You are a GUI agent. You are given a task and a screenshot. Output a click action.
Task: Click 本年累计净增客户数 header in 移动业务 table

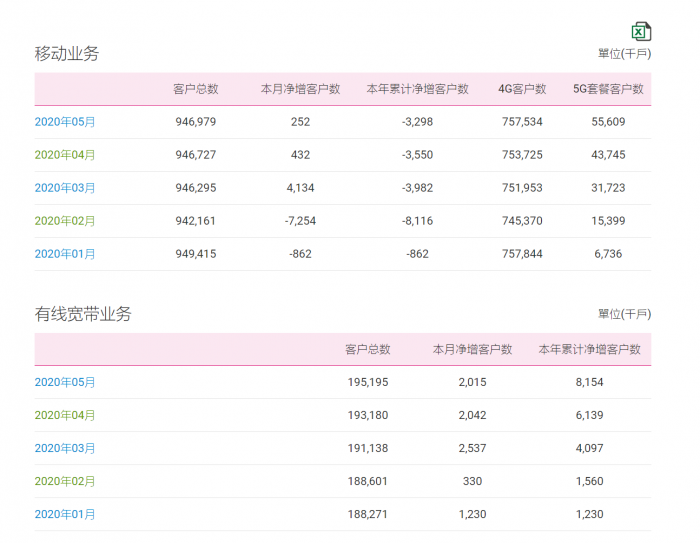coord(417,89)
